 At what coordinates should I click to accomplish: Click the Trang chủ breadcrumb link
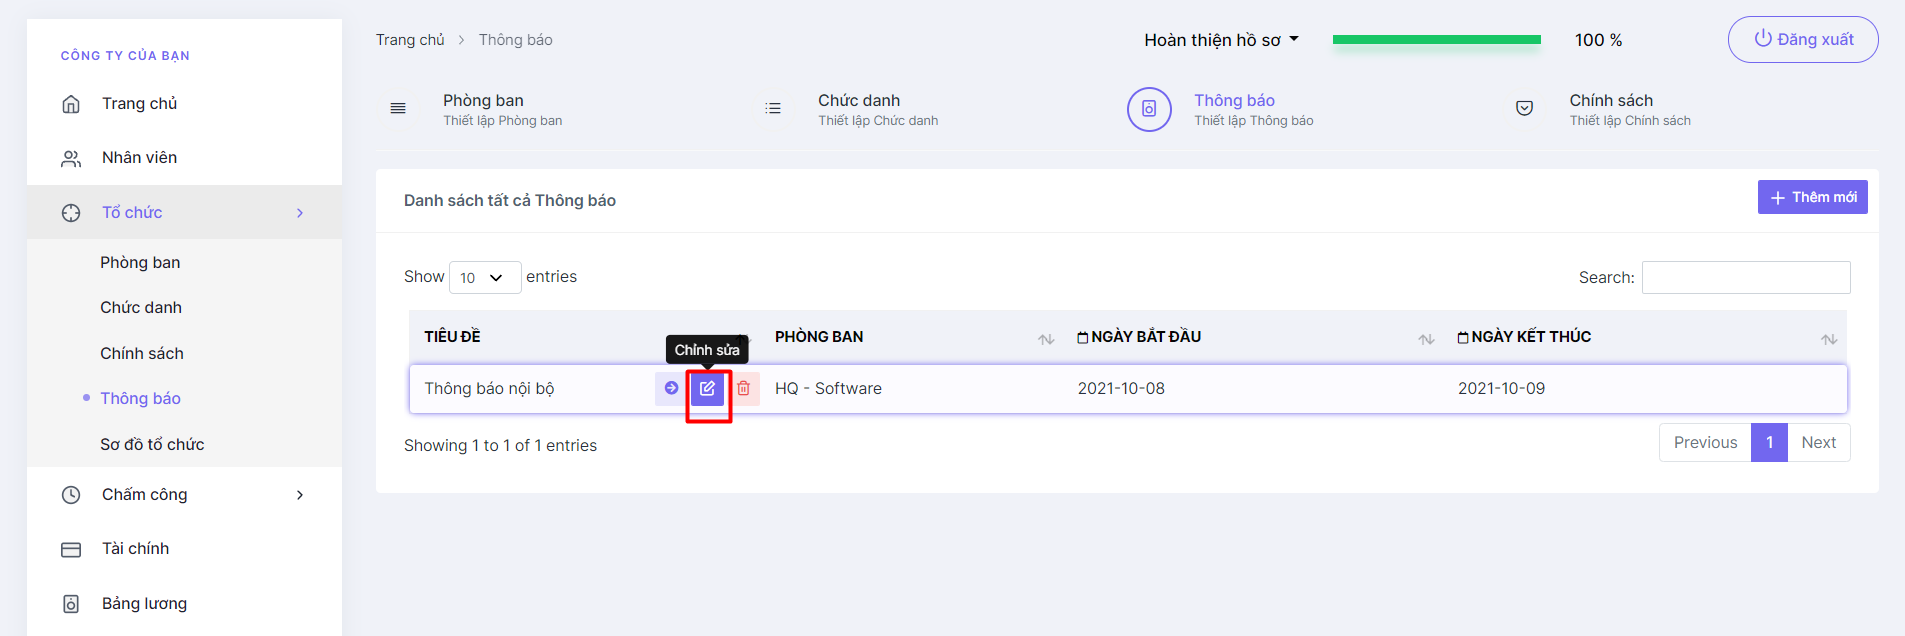tap(410, 40)
